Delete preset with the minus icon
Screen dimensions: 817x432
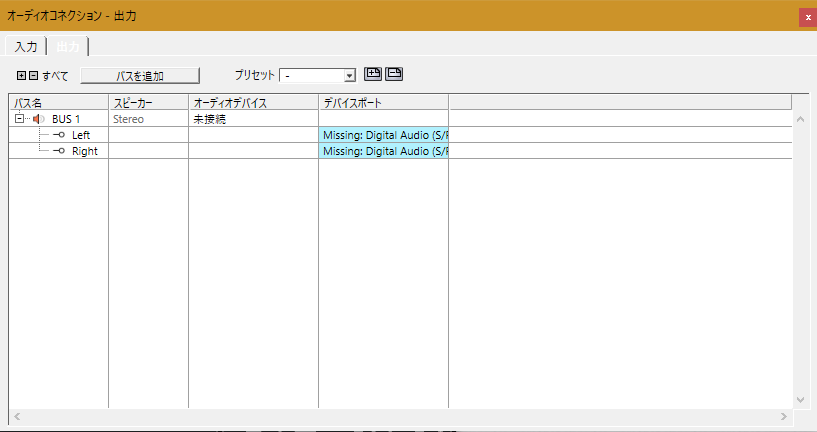pos(394,74)
